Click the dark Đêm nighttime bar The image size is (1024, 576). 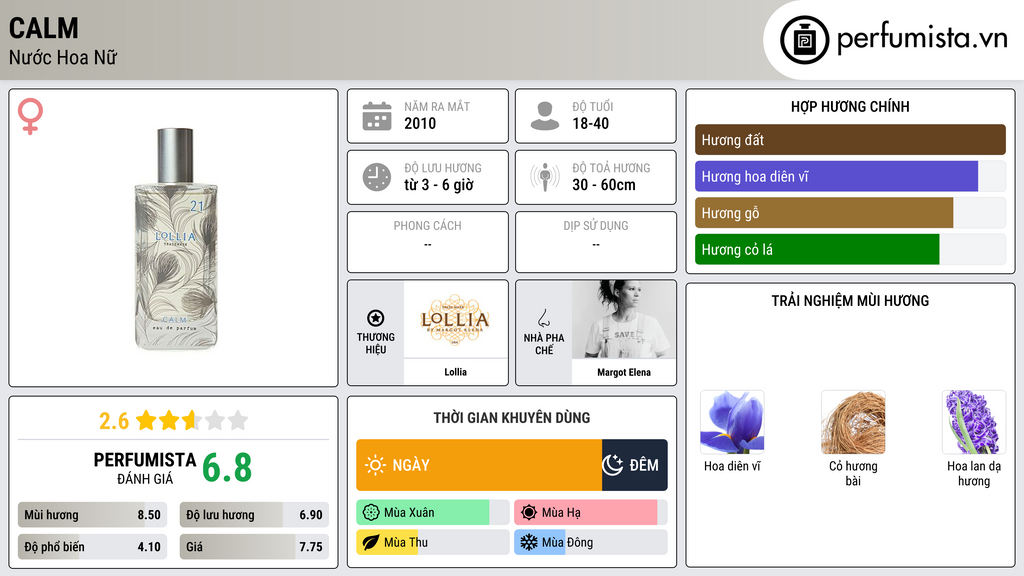(x=635, y=465)
